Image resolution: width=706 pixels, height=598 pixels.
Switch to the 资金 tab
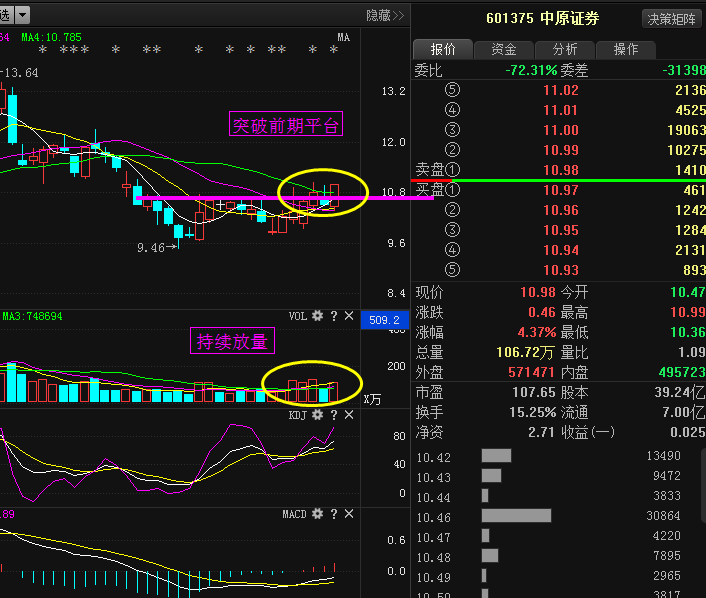pyautogui.click(x=504, y=49)
